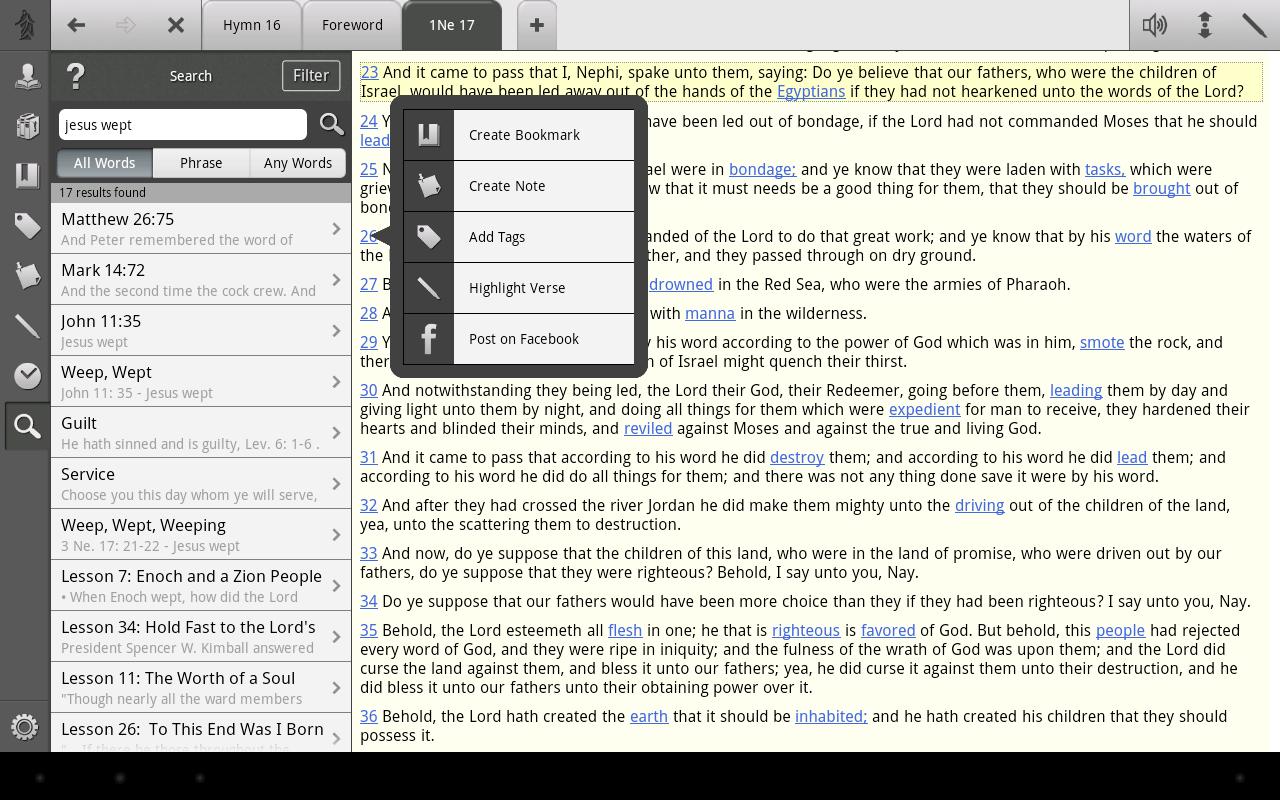Viewport: 1280px width, 800px height.
Task: Open the highlights sidebar icon
Action: click(27, 326)
